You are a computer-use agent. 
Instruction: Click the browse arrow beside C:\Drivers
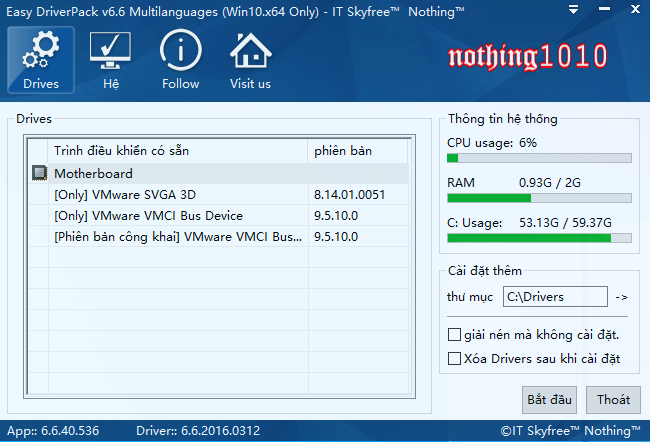[x=621, y=297]
